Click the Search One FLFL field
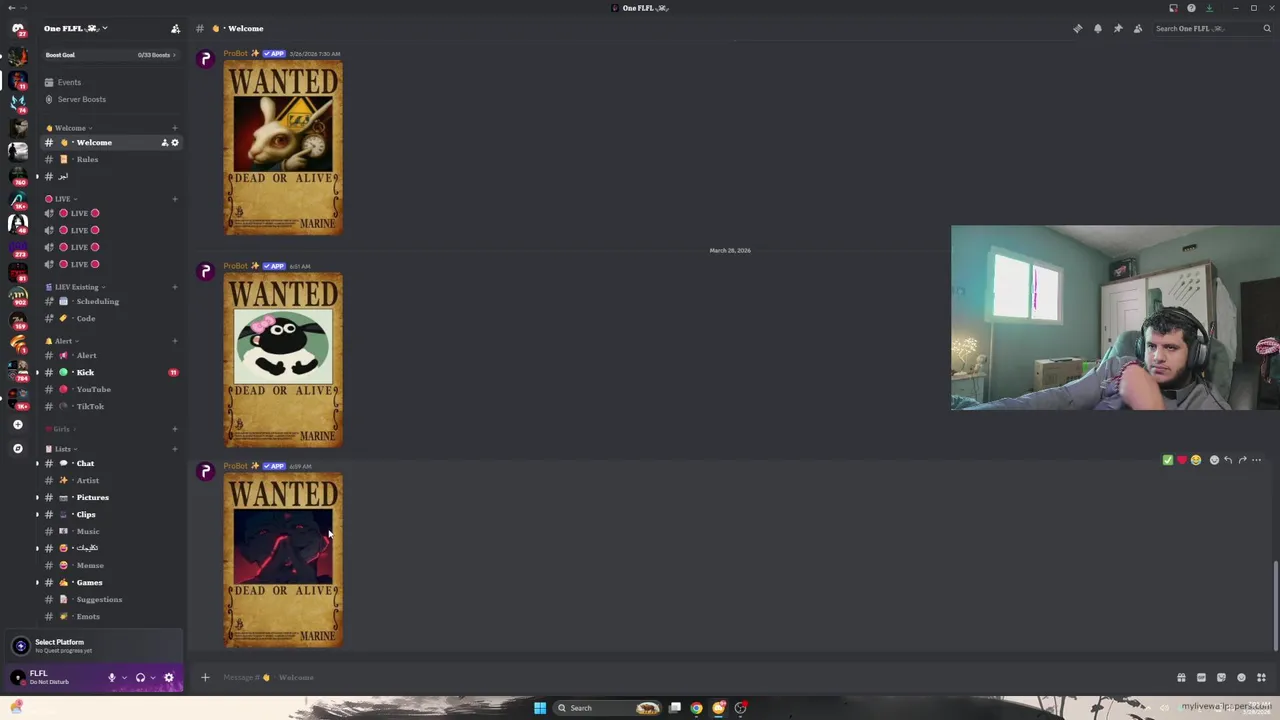Viewport: 1280px width, 720px height. (1212, 28)
